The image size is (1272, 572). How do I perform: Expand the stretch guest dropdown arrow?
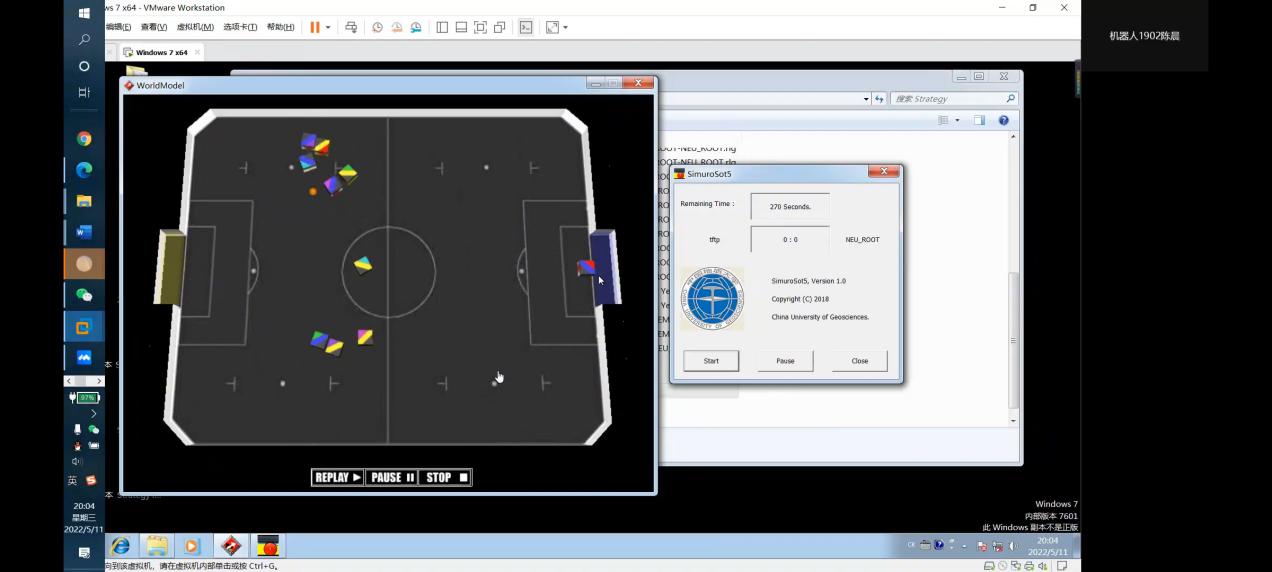coord(566,27)
